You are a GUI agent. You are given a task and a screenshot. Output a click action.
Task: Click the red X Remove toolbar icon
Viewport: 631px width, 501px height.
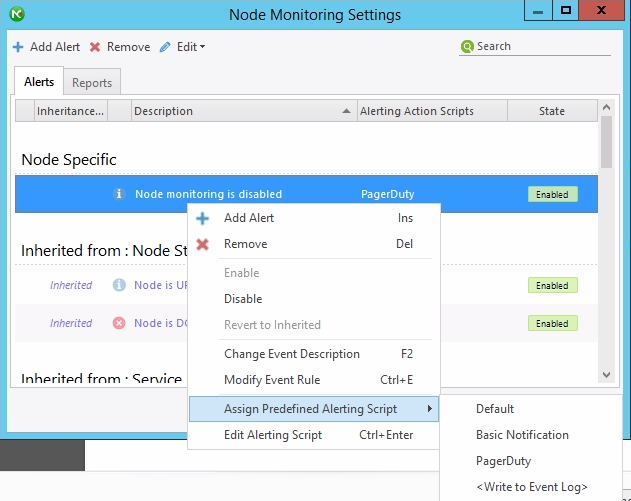(95, 47)
